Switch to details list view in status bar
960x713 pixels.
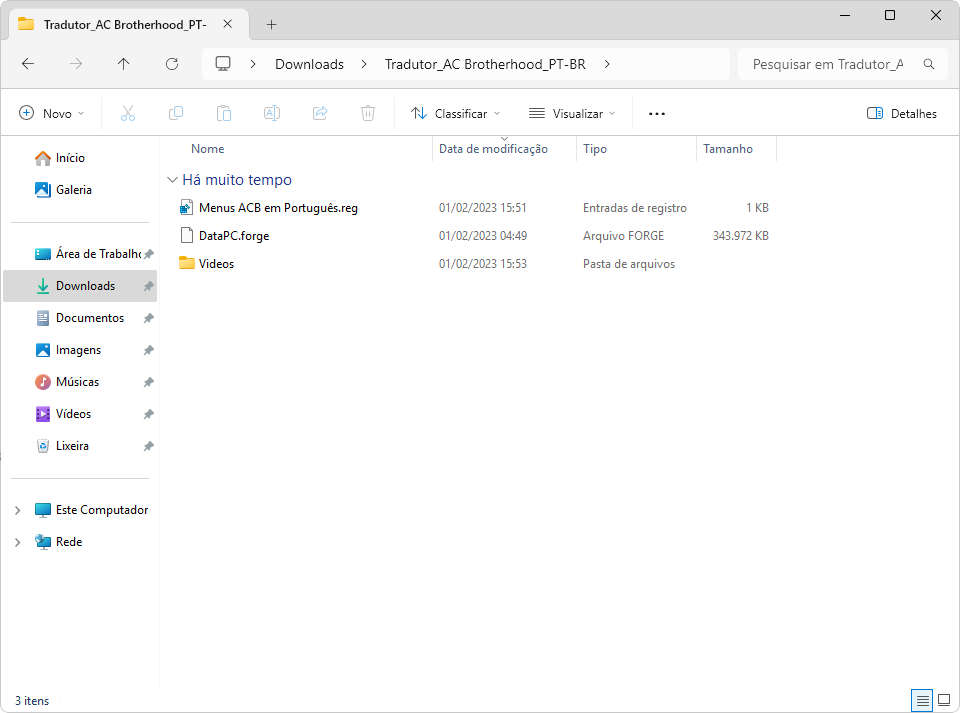point(922,700)
